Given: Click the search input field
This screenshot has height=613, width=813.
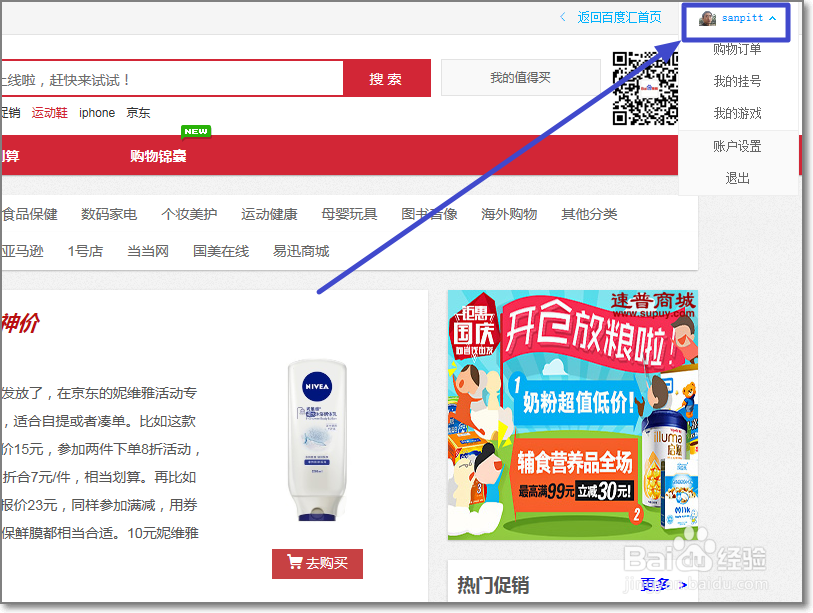Looking at the screenshot, I should (172, 78).
